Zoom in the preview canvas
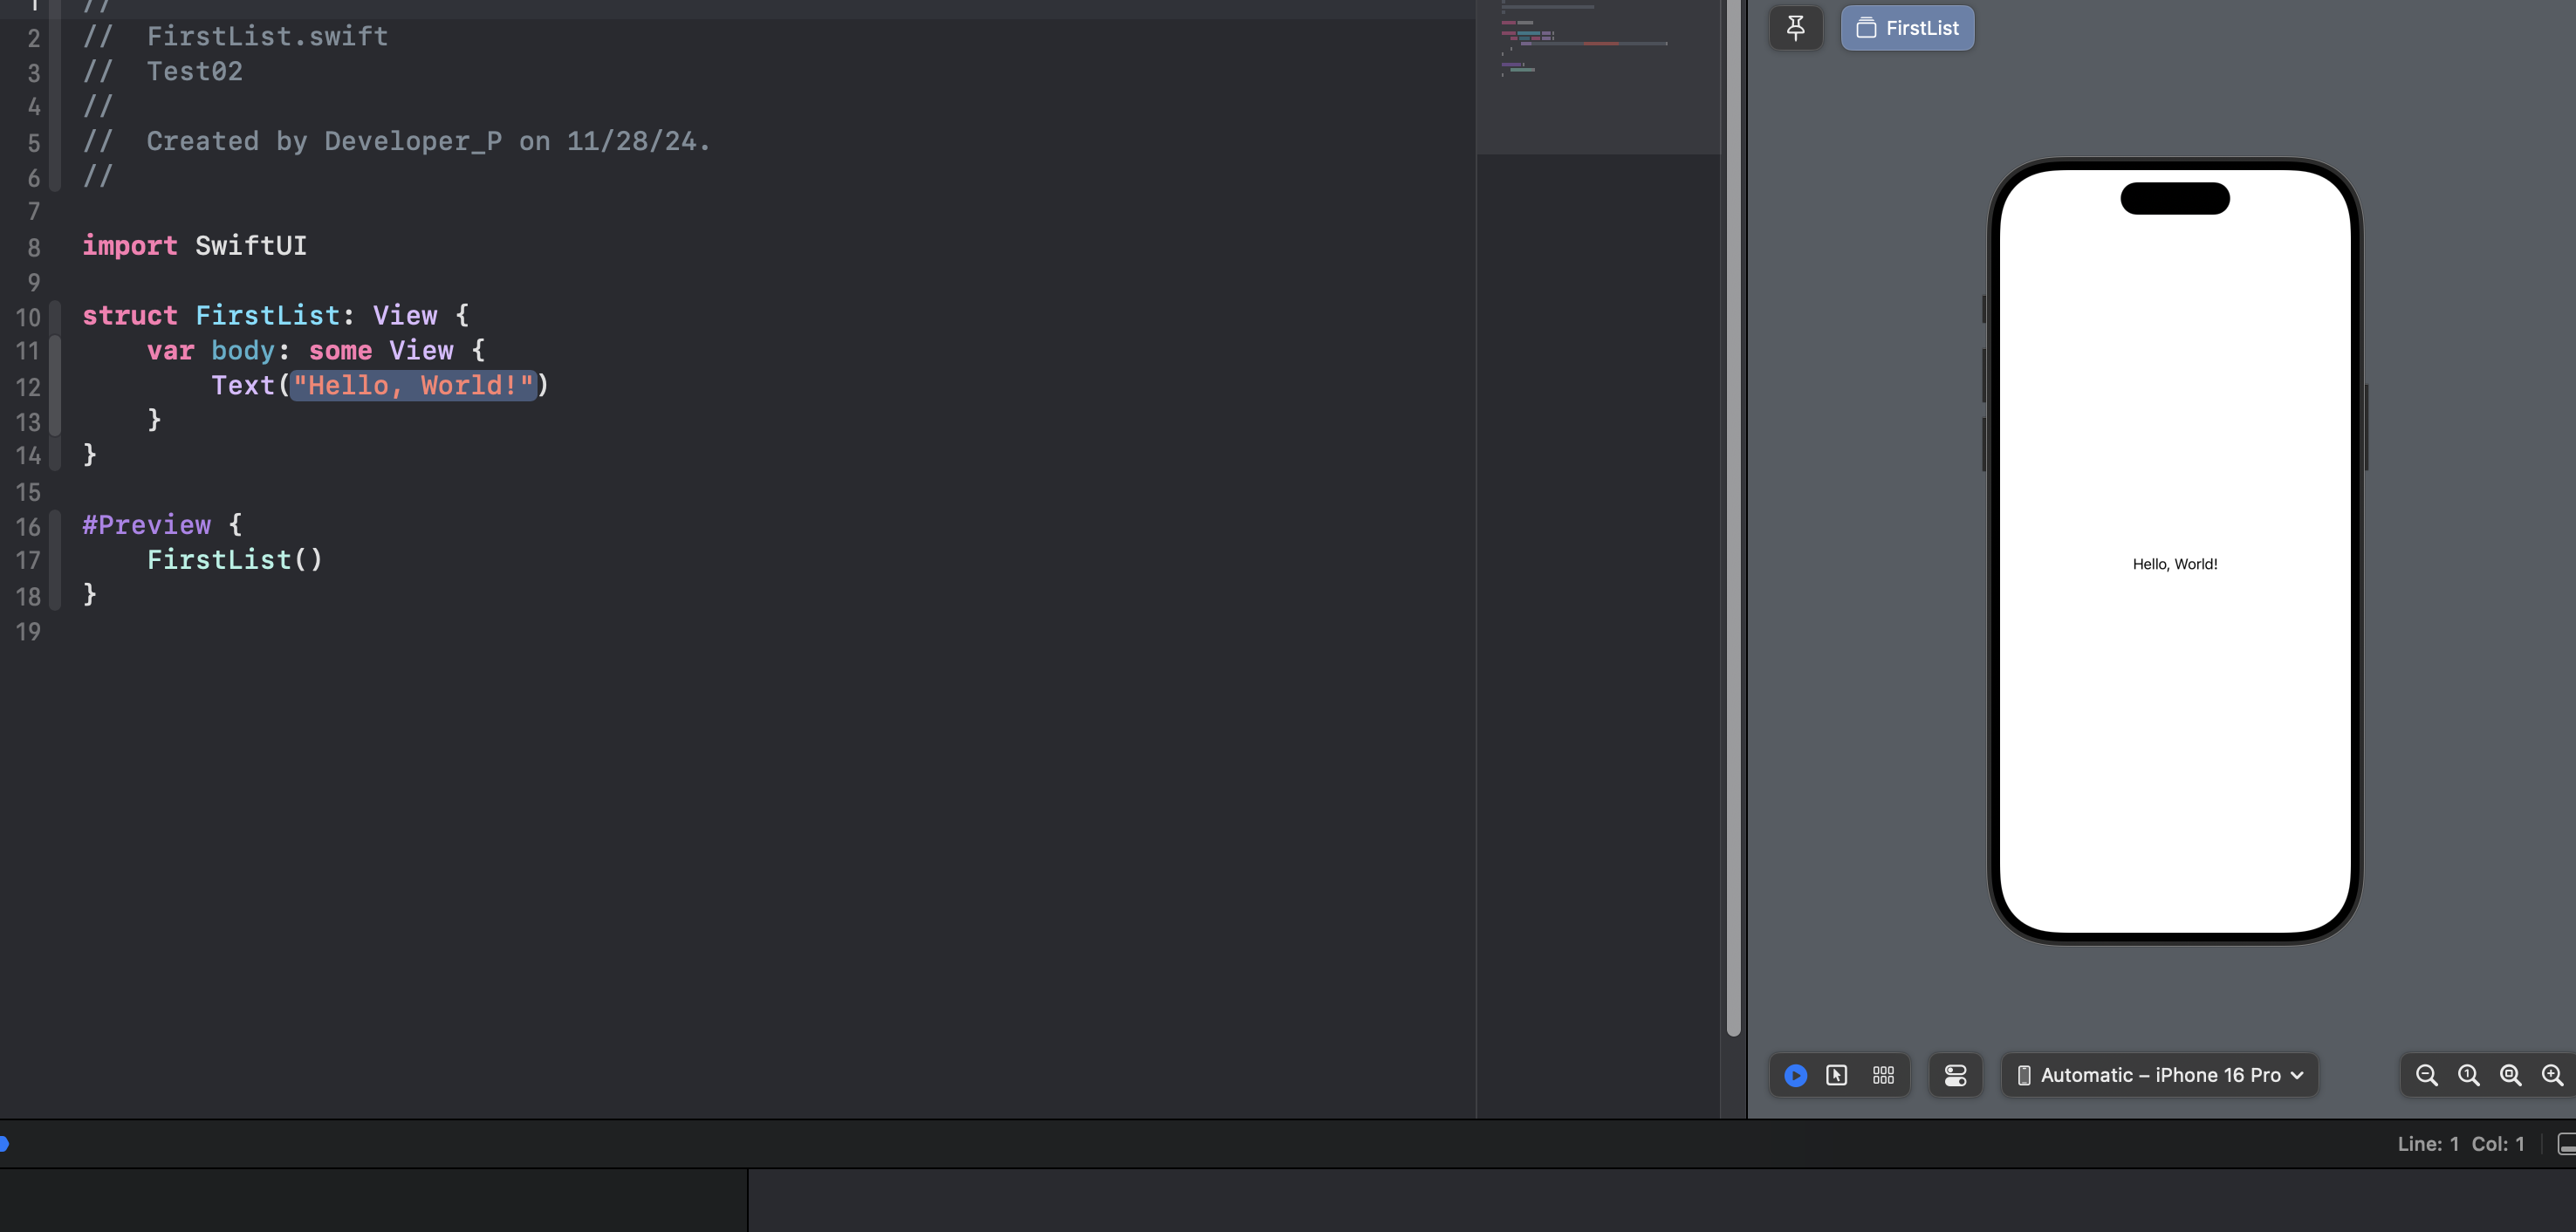 pos(2552,1075)
